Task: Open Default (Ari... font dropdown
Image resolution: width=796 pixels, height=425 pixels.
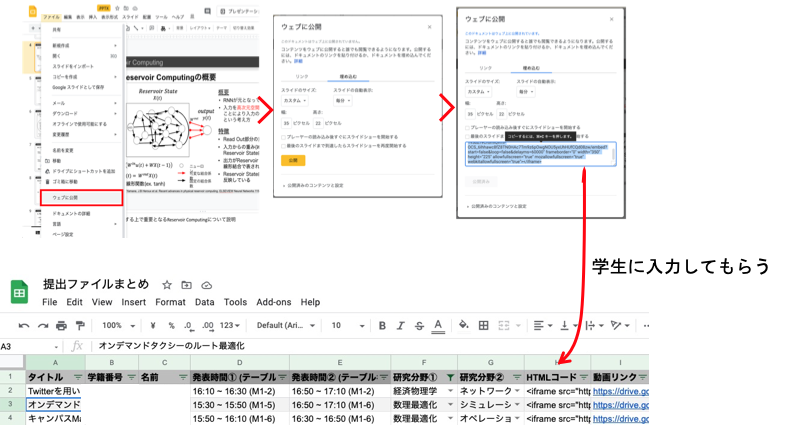Action: tap(286, 325)
